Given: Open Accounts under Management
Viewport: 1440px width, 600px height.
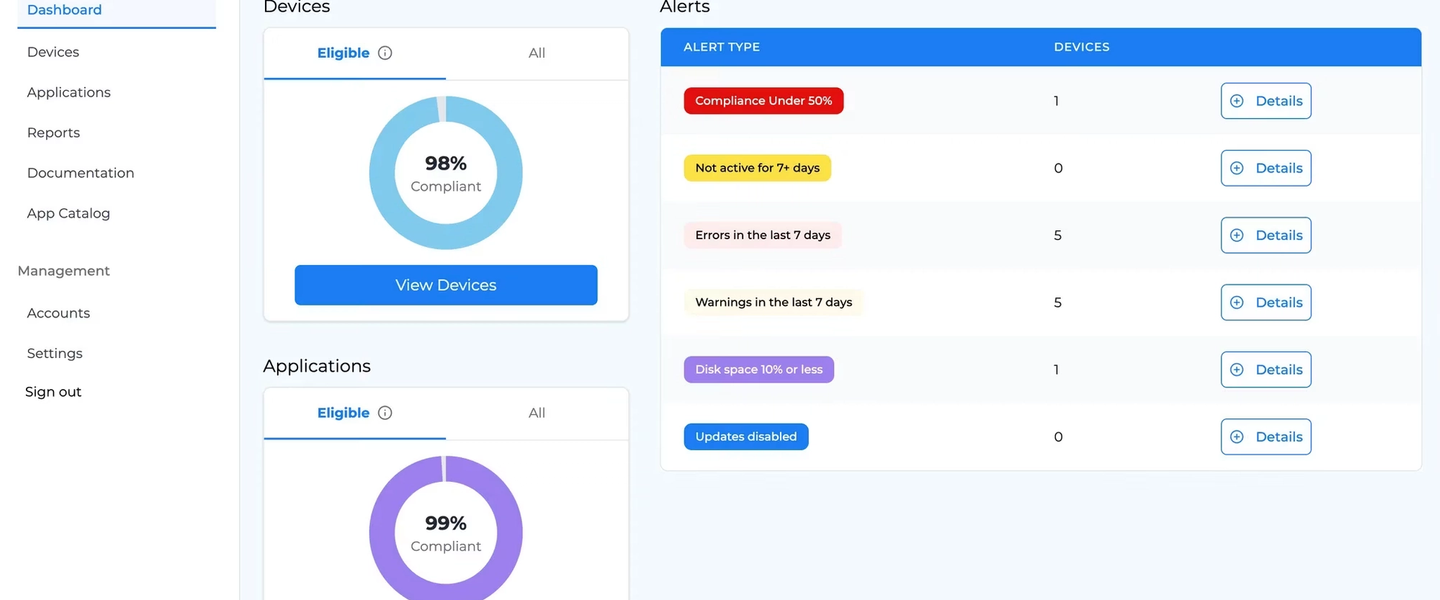Looking at the screenshot, I should pyautogui.click(x=58, y=313).
